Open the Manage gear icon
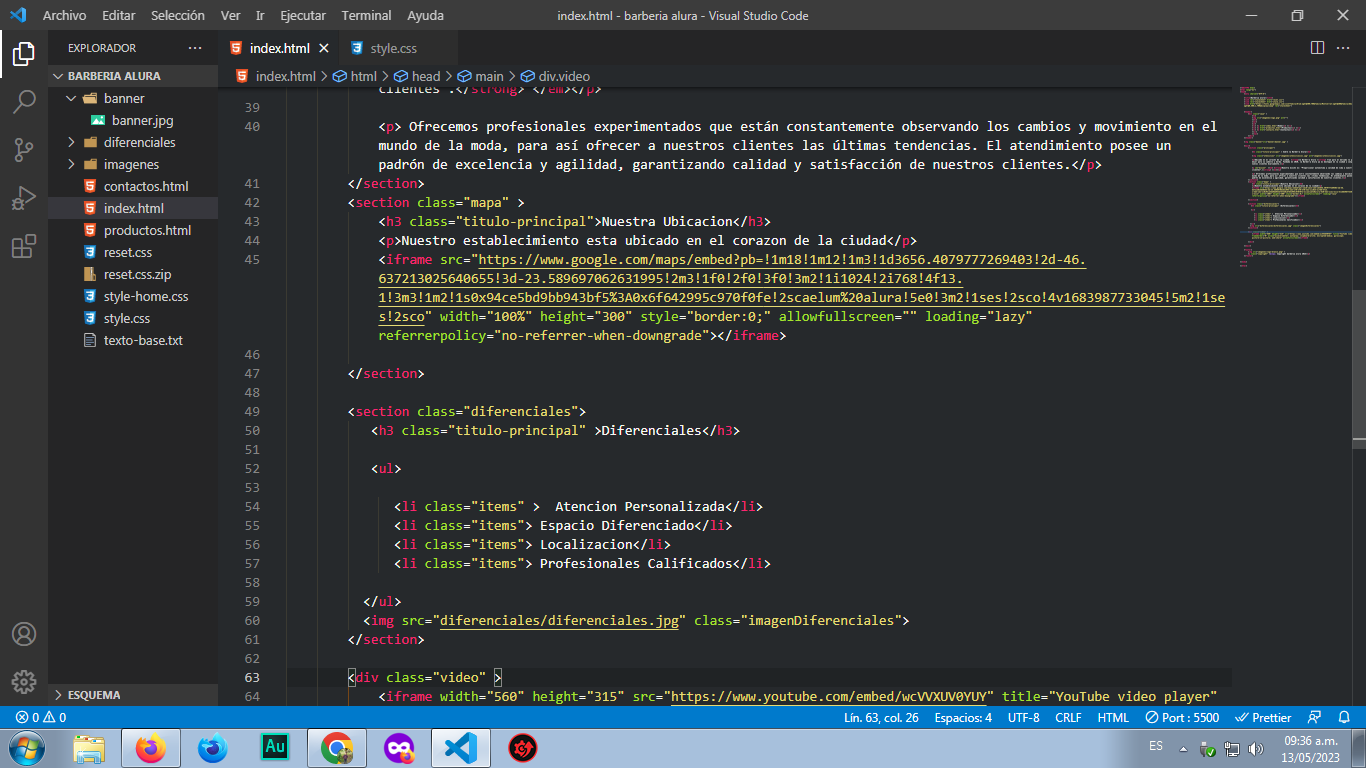 tap(24, 682)
